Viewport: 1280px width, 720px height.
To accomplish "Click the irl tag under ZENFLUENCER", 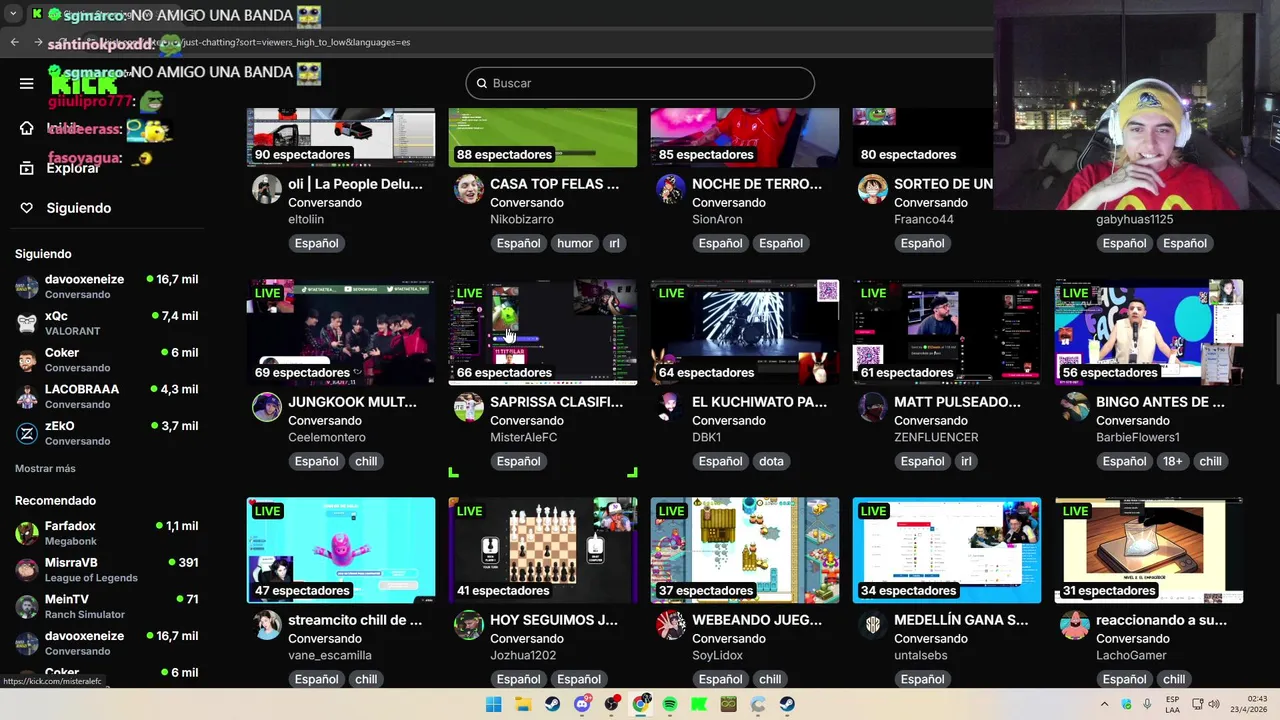I will 966,461.
